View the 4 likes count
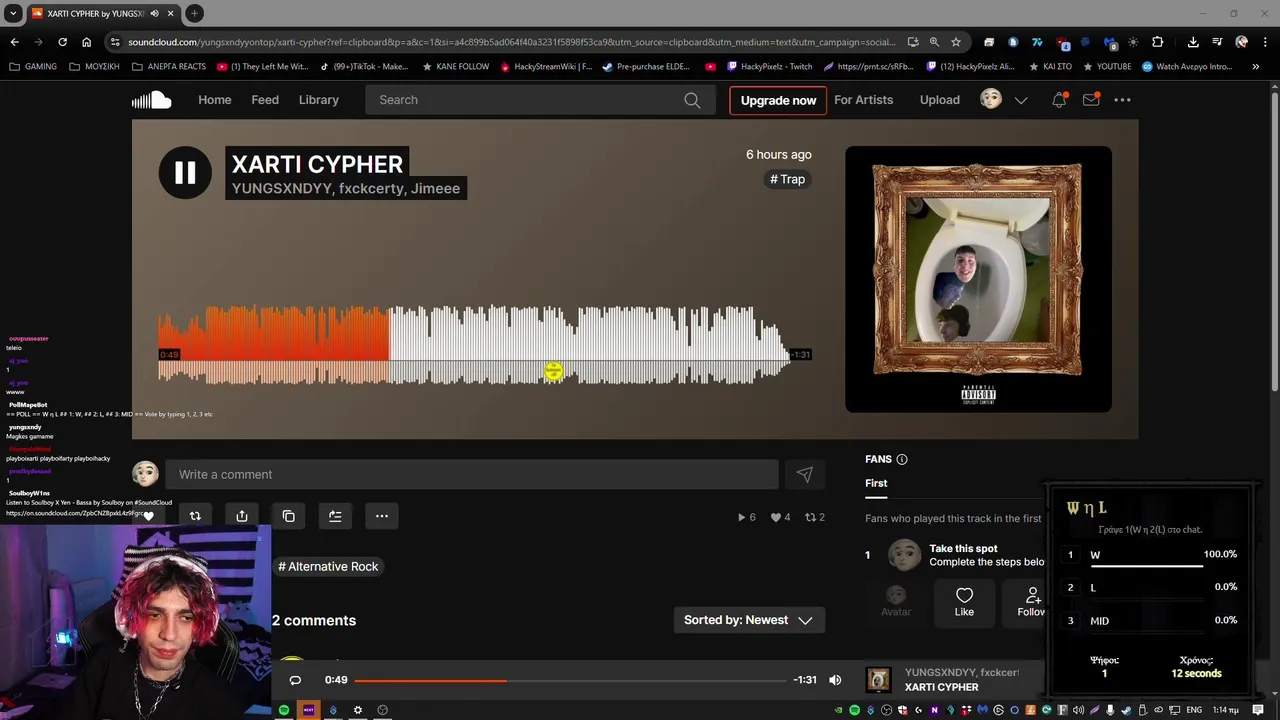Image resolution: width=1280 pixels, height=720 pixels. click(x=780, y=517)
